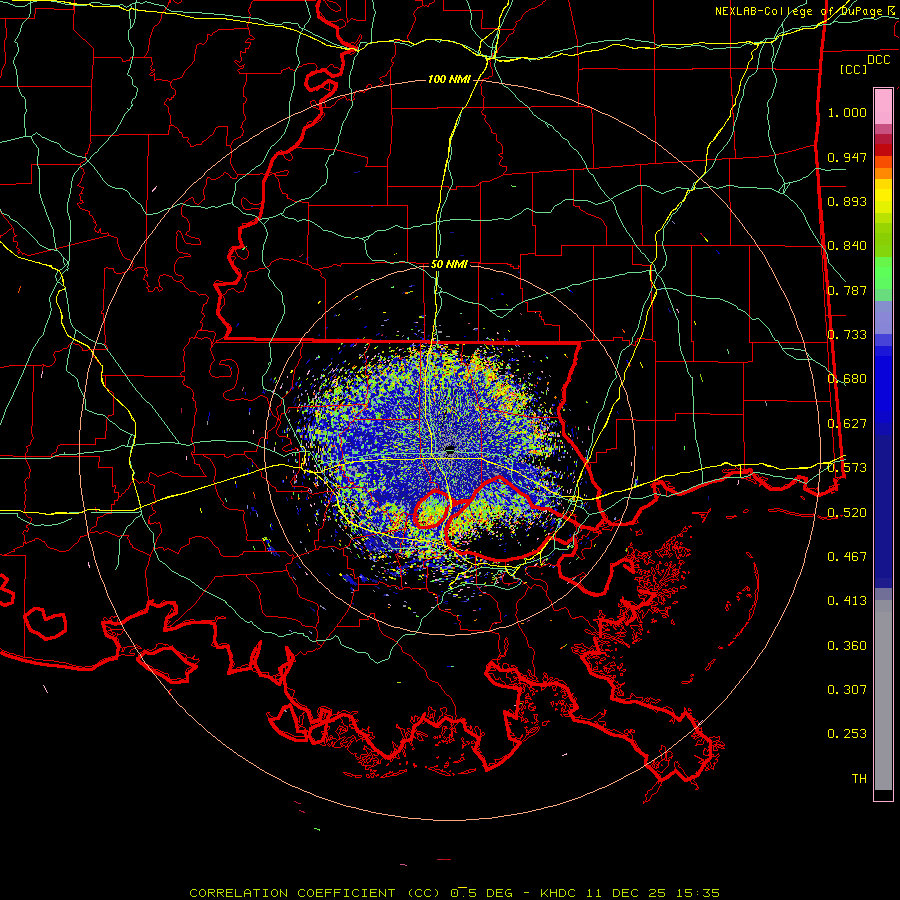Click the 15:35 timestamp
This screenshot has width=900, height=900.
[697, 893]
